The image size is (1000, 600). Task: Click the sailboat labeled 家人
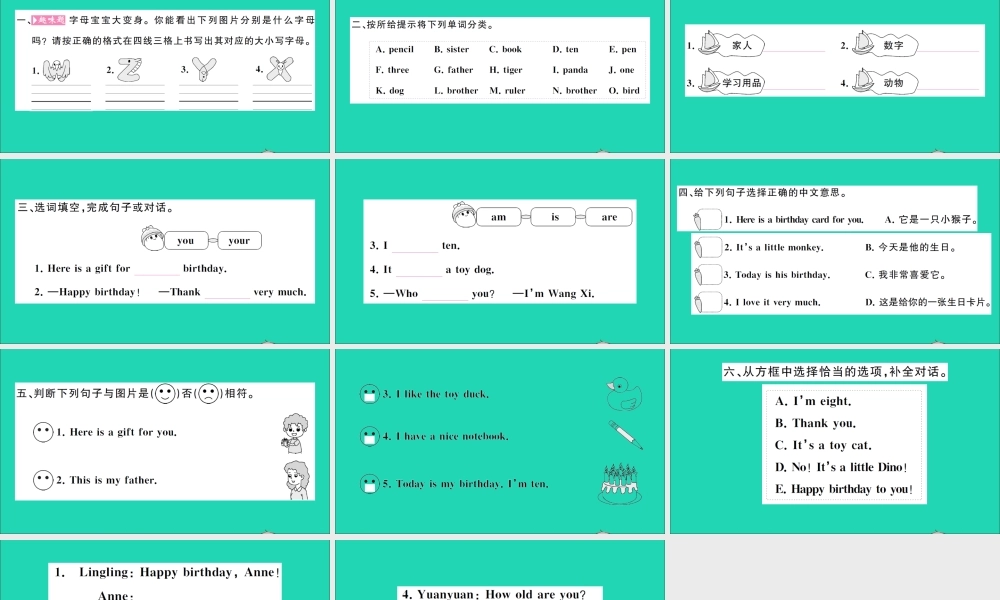click(709, 43)
